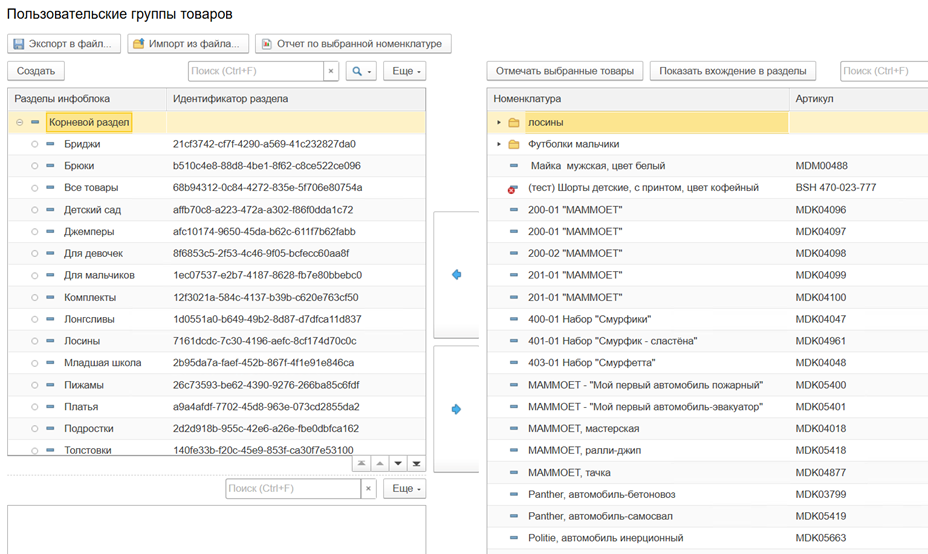Click the Создать button

(36, 71)
